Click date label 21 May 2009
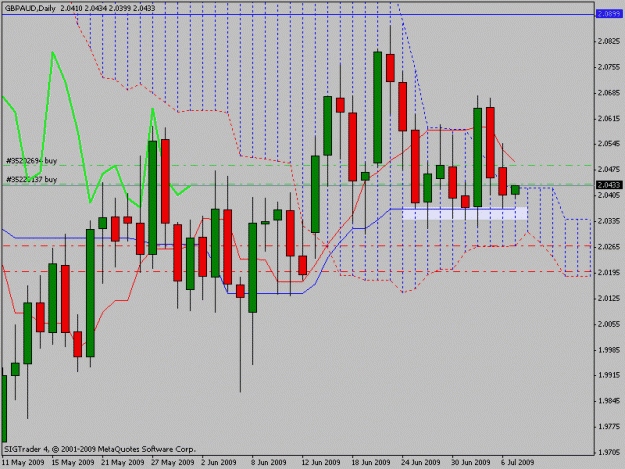625x469 pixels. coord(123,463)
